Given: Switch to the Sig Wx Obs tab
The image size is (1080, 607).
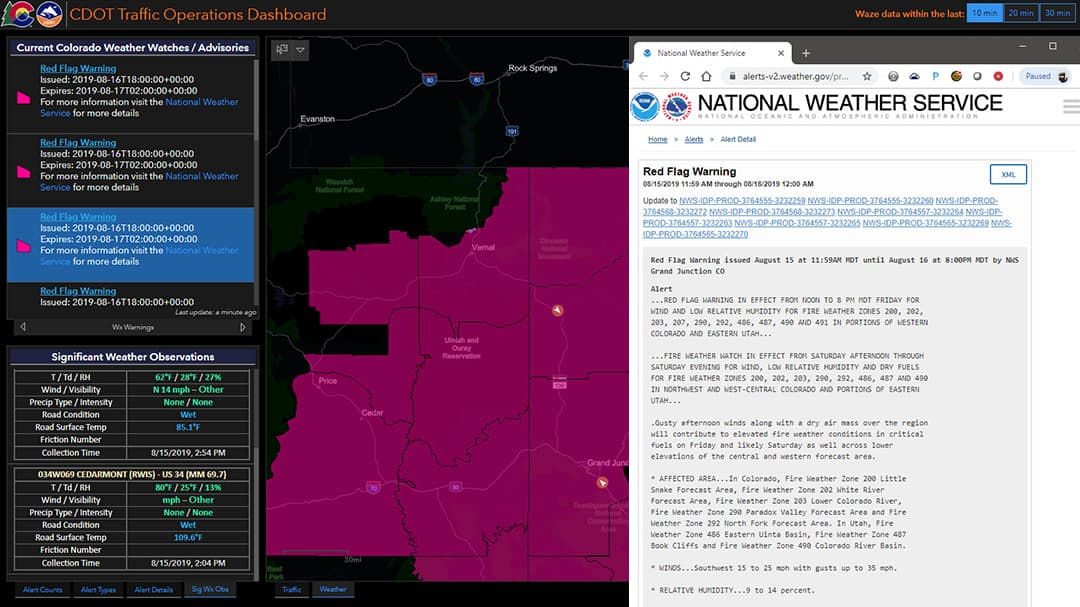Looking at the screenshot, I should [210, 589].
